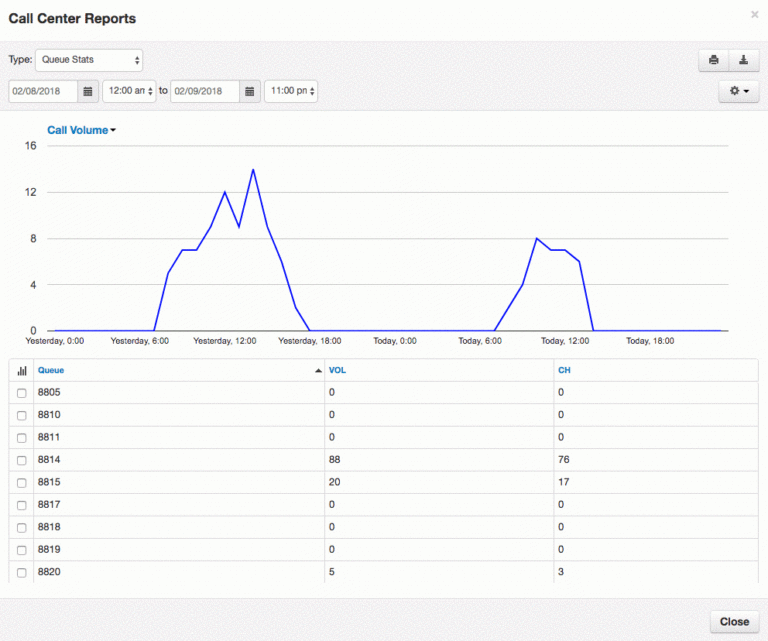
Task: Click the chart column header icon
Action: click(x=22, y=370)
